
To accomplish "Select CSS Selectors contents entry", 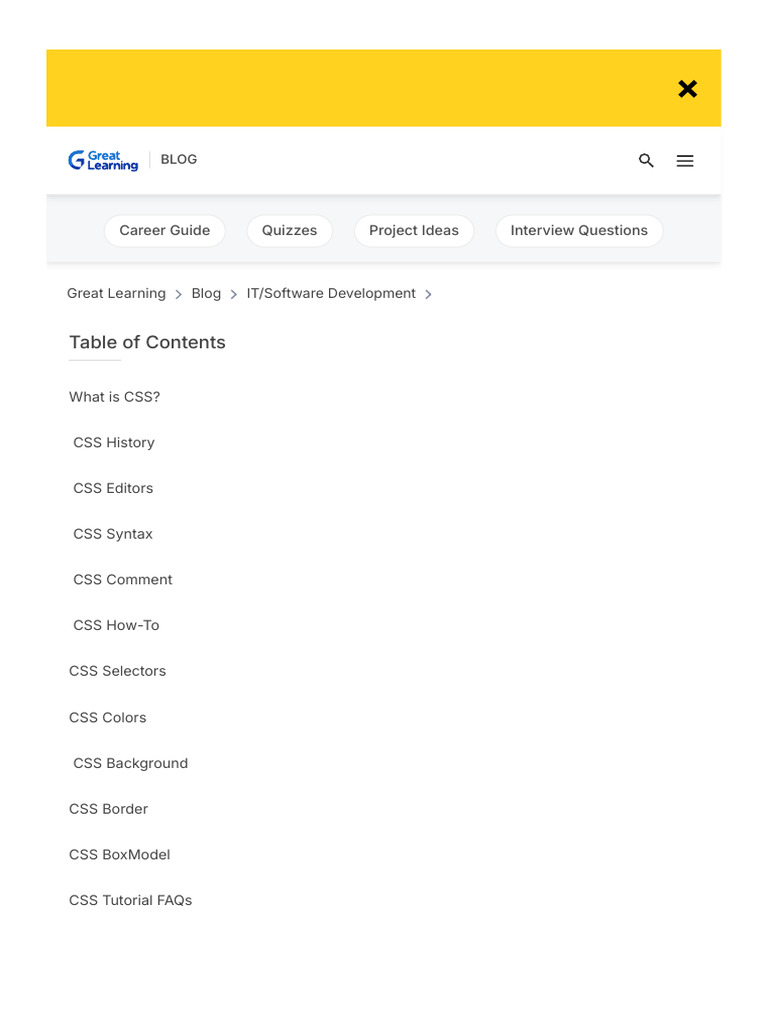I will click(118, 671).
